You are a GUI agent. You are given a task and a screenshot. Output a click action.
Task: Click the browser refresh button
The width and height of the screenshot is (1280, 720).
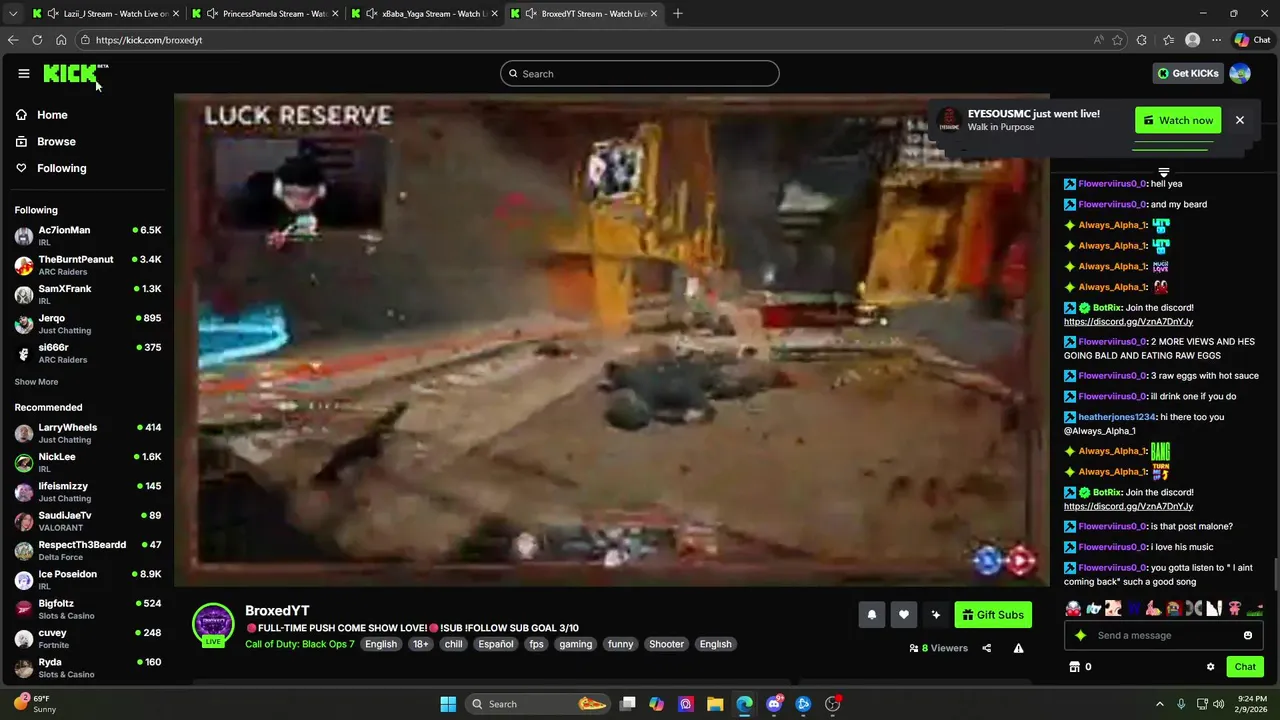tap(37, 40)
